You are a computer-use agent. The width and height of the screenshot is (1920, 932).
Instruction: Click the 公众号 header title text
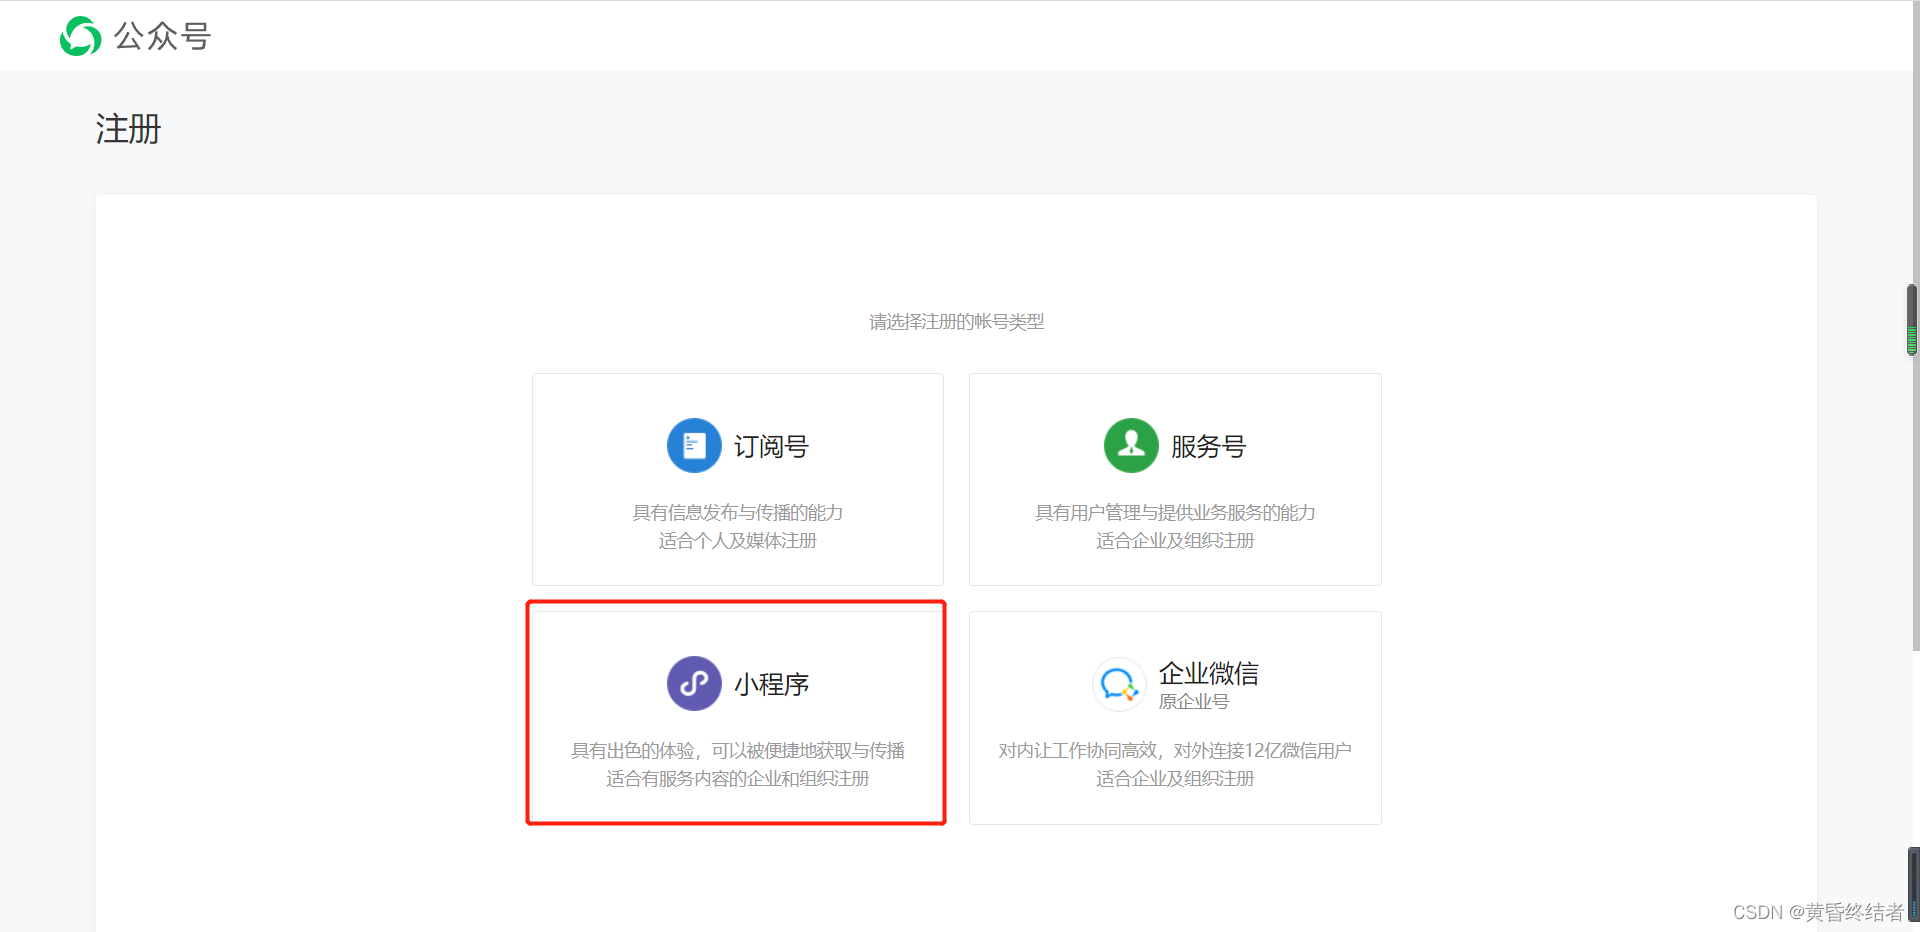click(x=162, y=37)
